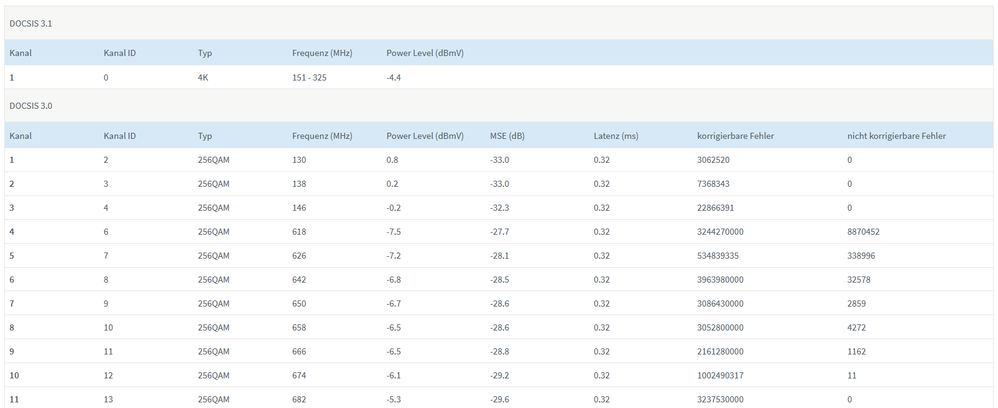This screenshot has width=998, height=408.
Task: Click the "nicht korrigierbare Fehler" column header
Action: (896, 135)
